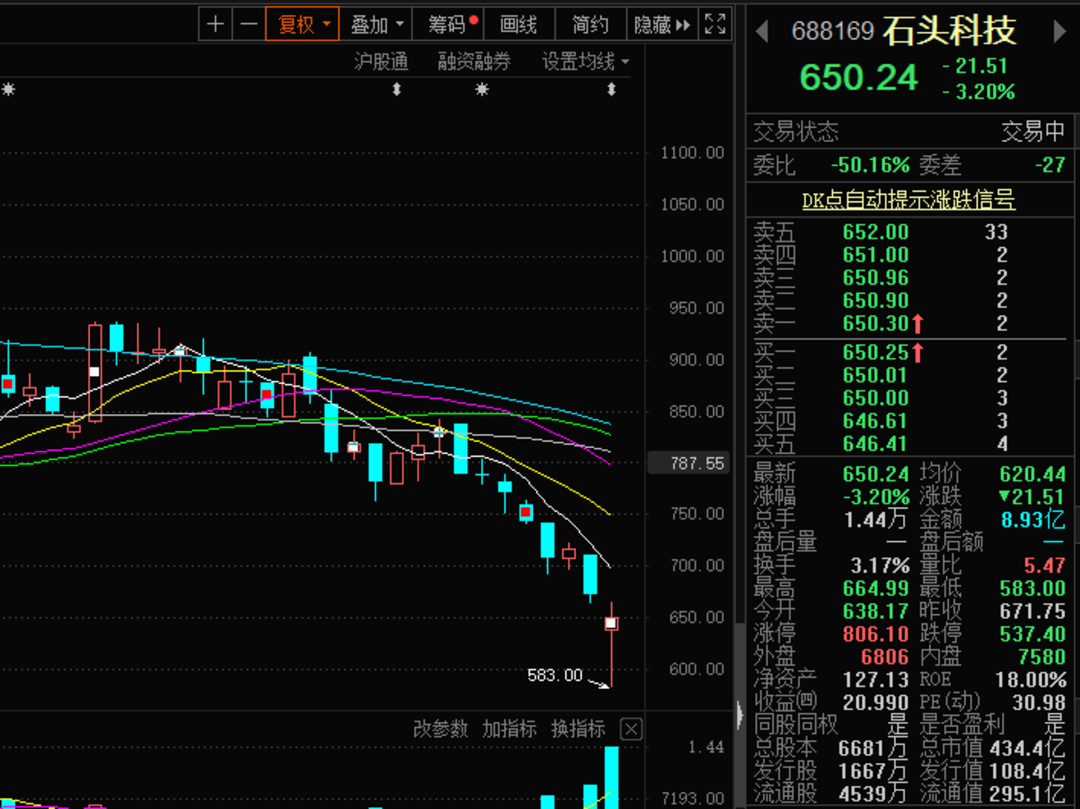The height and width of the screenshot is (809, 1080).
Task: Open the DK点自动提示涨跌信号 link
Action: pyautogui.click(x=908, y=200)
